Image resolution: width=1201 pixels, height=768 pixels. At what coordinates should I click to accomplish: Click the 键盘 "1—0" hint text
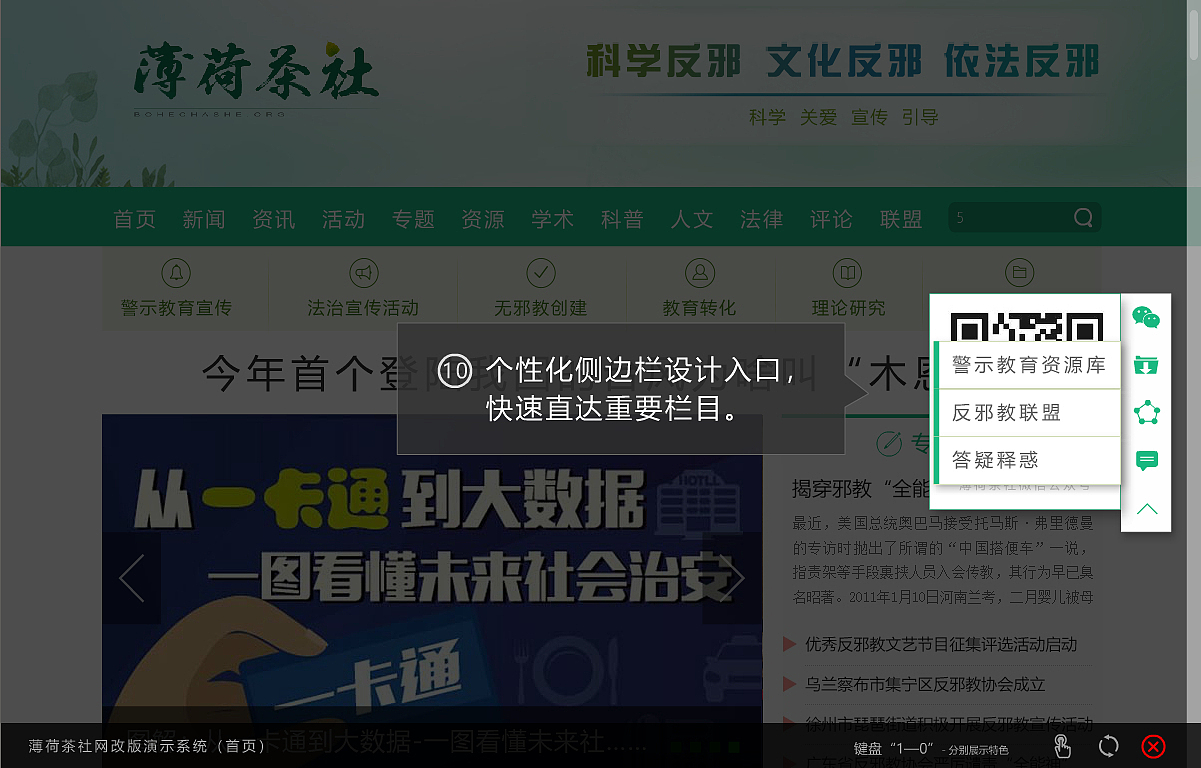coord(930,749)
